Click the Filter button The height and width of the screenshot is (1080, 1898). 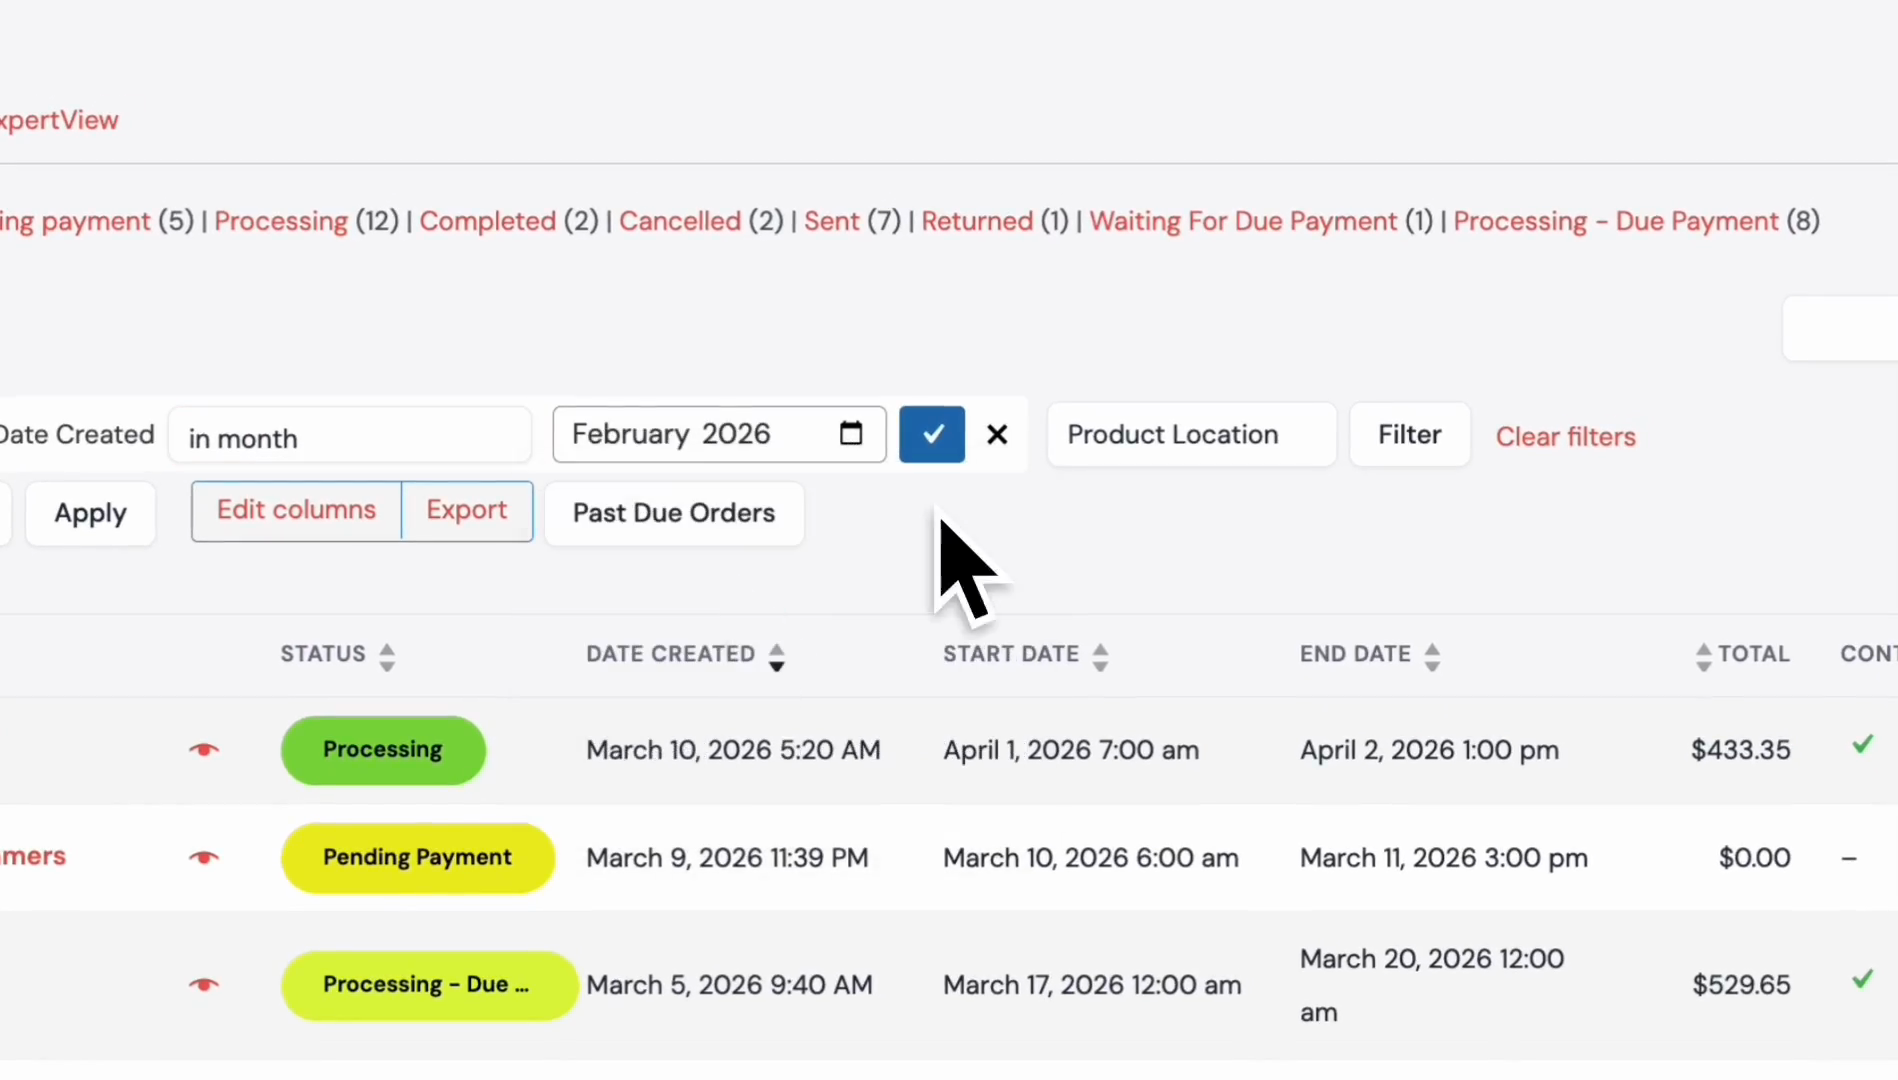[1410, 434]
